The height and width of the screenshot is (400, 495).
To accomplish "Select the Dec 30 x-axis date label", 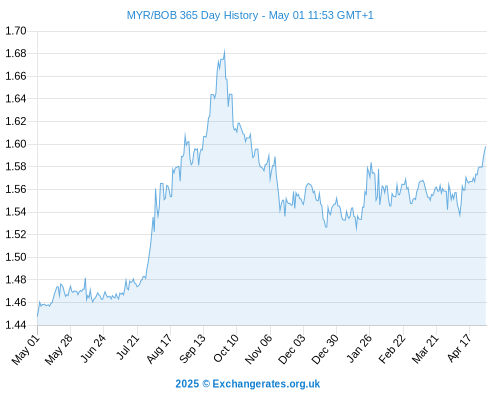I will pos(325,349).
